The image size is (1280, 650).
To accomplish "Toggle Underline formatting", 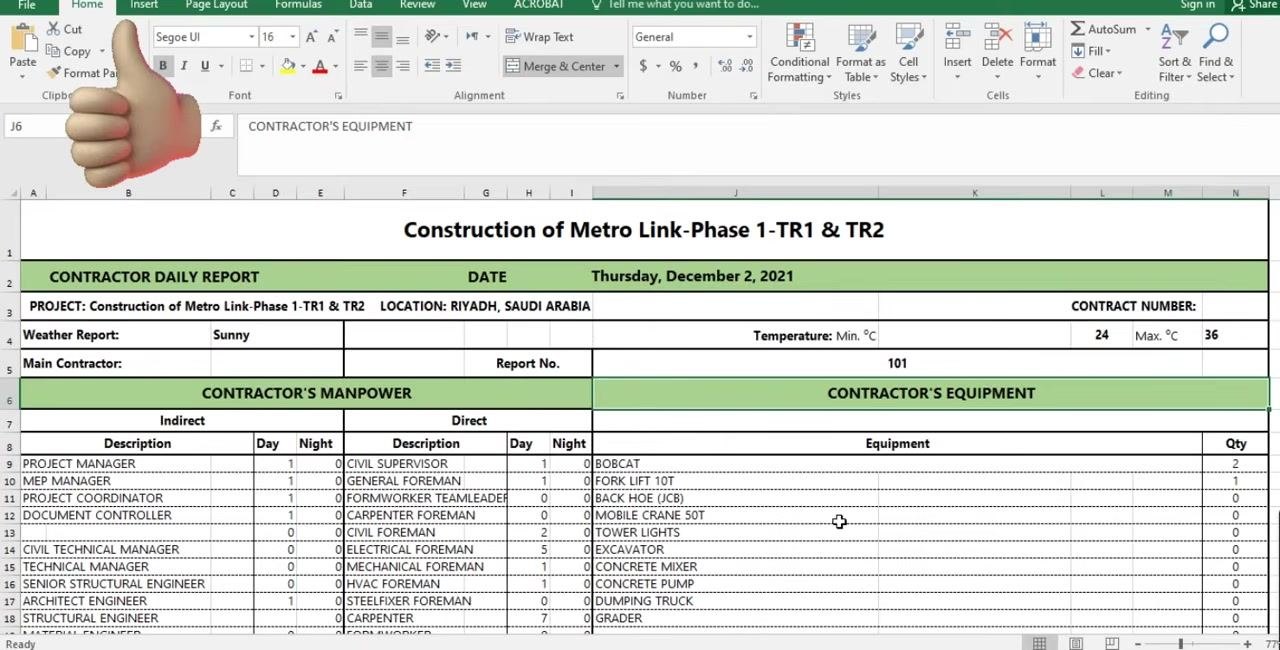I will (205, 66).
